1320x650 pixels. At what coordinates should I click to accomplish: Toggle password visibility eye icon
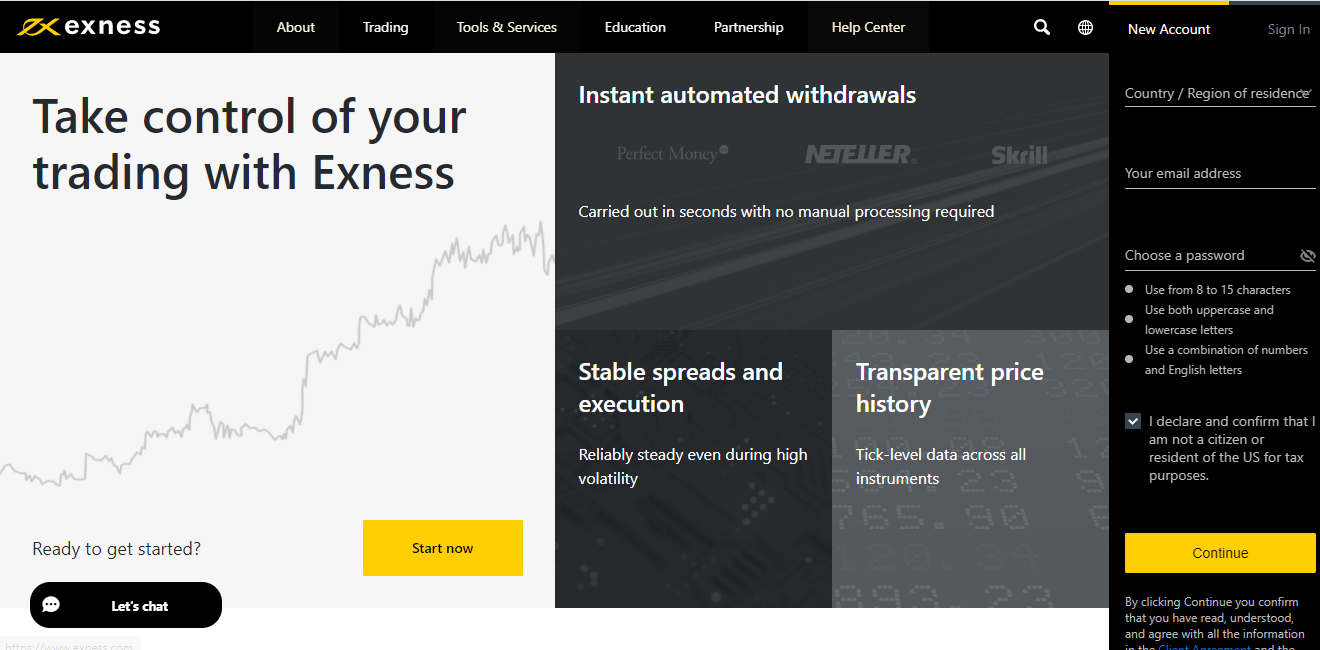1307,256
